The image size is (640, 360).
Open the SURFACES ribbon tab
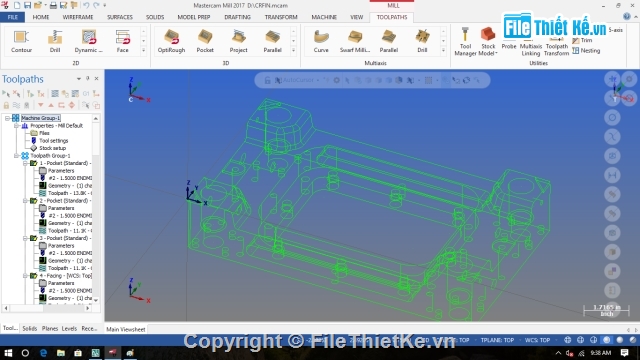120,17
